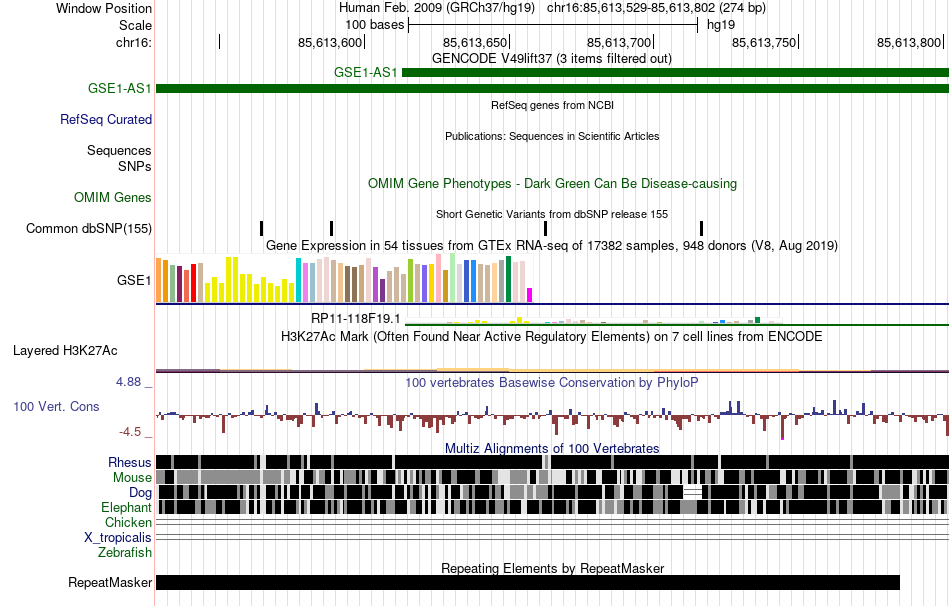Click the OMIM Gene Phenotypes title
The height and width of the screenshot is (606, 950).
coord(553,184)
